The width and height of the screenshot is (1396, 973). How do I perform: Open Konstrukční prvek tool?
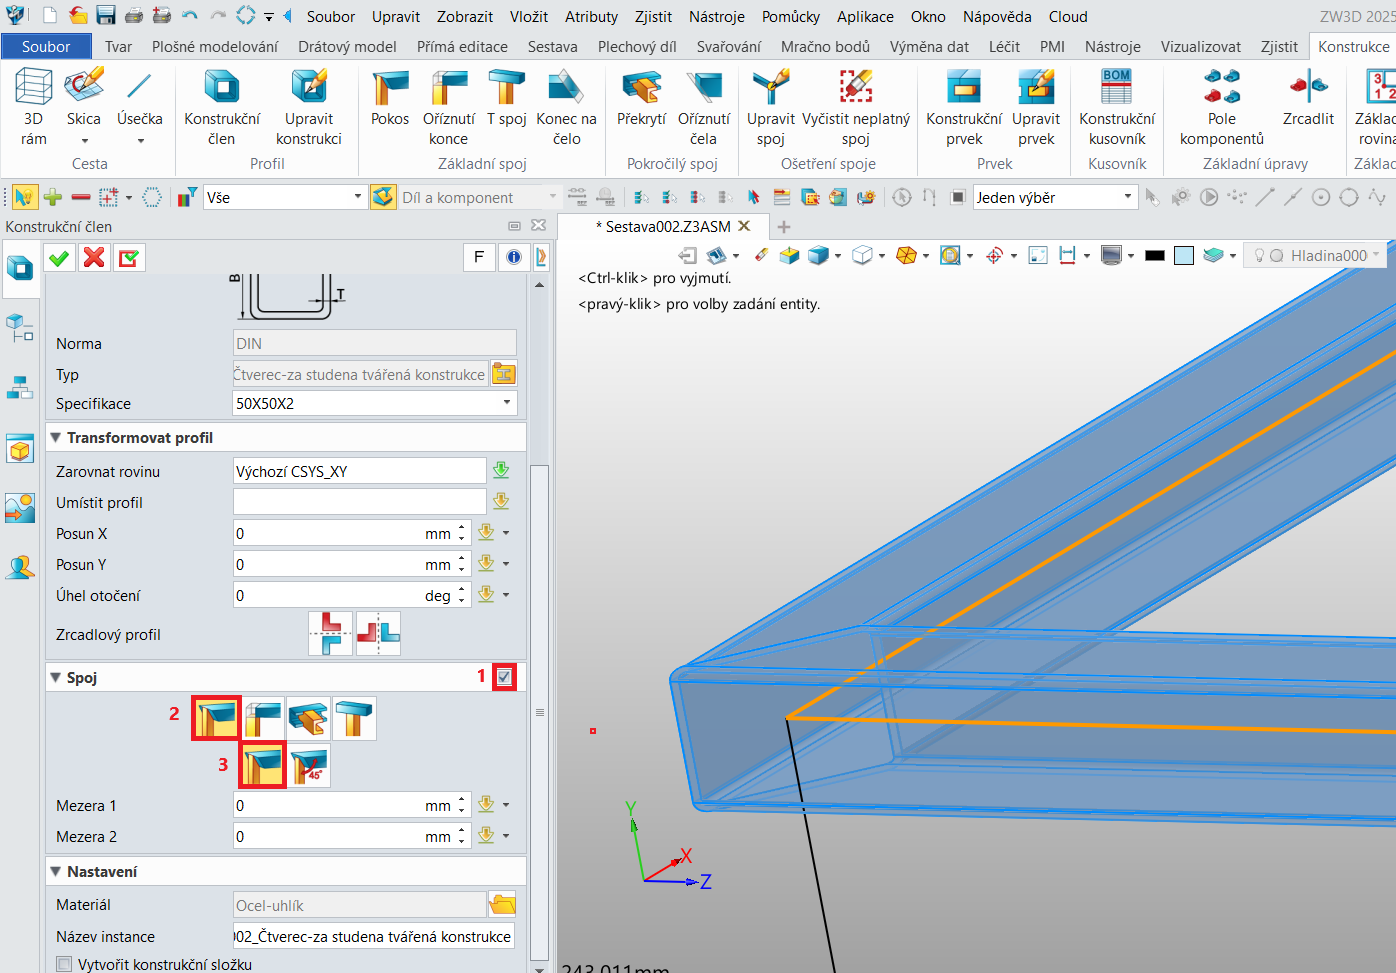click(x=964, y=106)
